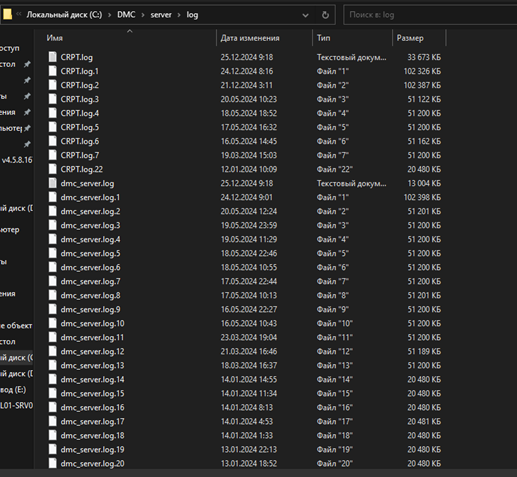Click the size 51 122 КБ cell
517x477 pixels.
424,99
